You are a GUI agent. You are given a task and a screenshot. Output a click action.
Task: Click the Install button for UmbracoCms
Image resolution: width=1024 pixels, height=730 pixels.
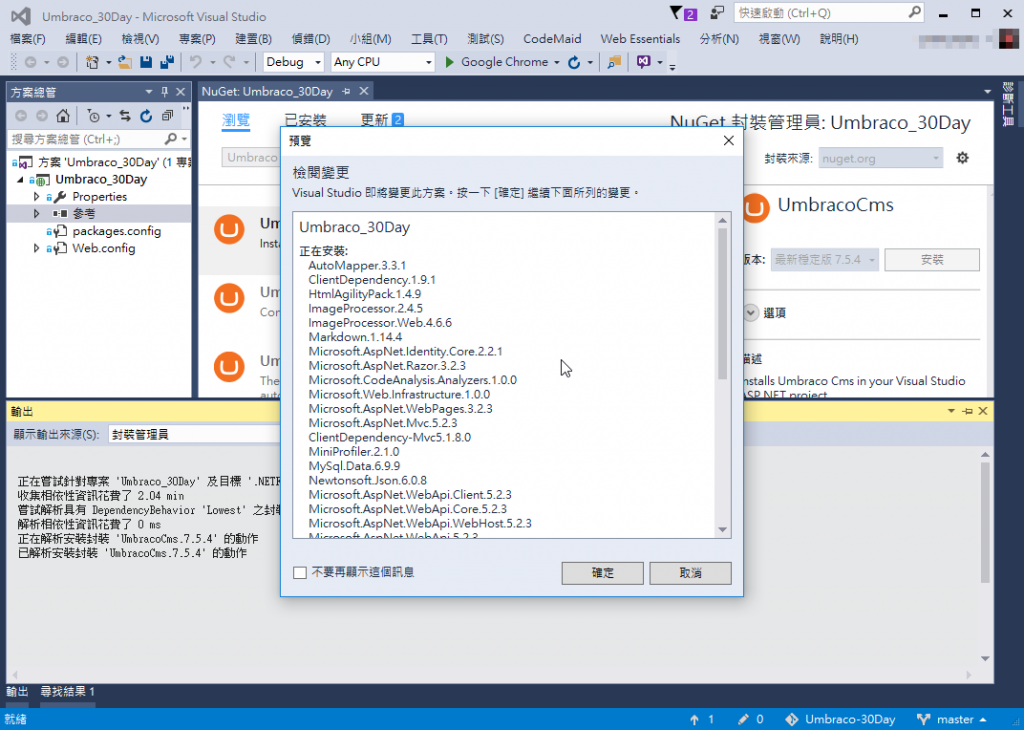(x=932, y=259)
